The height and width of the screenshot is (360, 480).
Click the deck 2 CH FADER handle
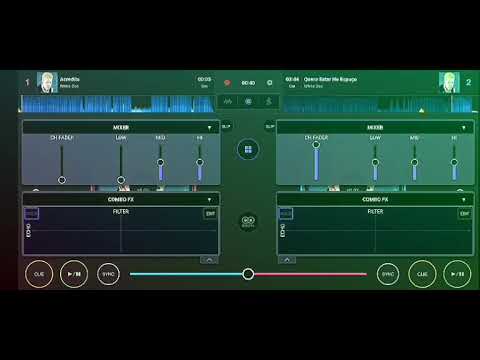(x=316, y=144)
